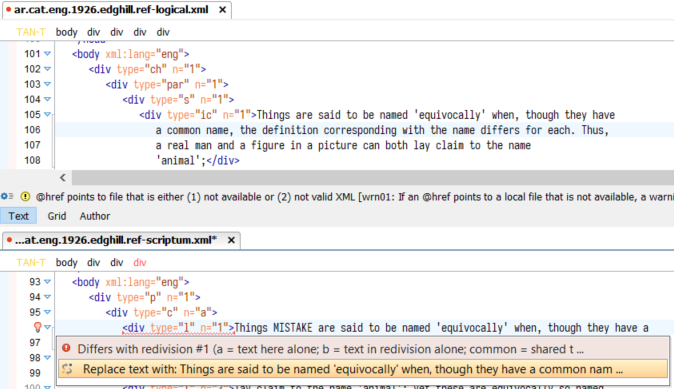Click the yellow warning icon beside @href message
Viewport: 674px width, 389px height.
tap(25, 197)
